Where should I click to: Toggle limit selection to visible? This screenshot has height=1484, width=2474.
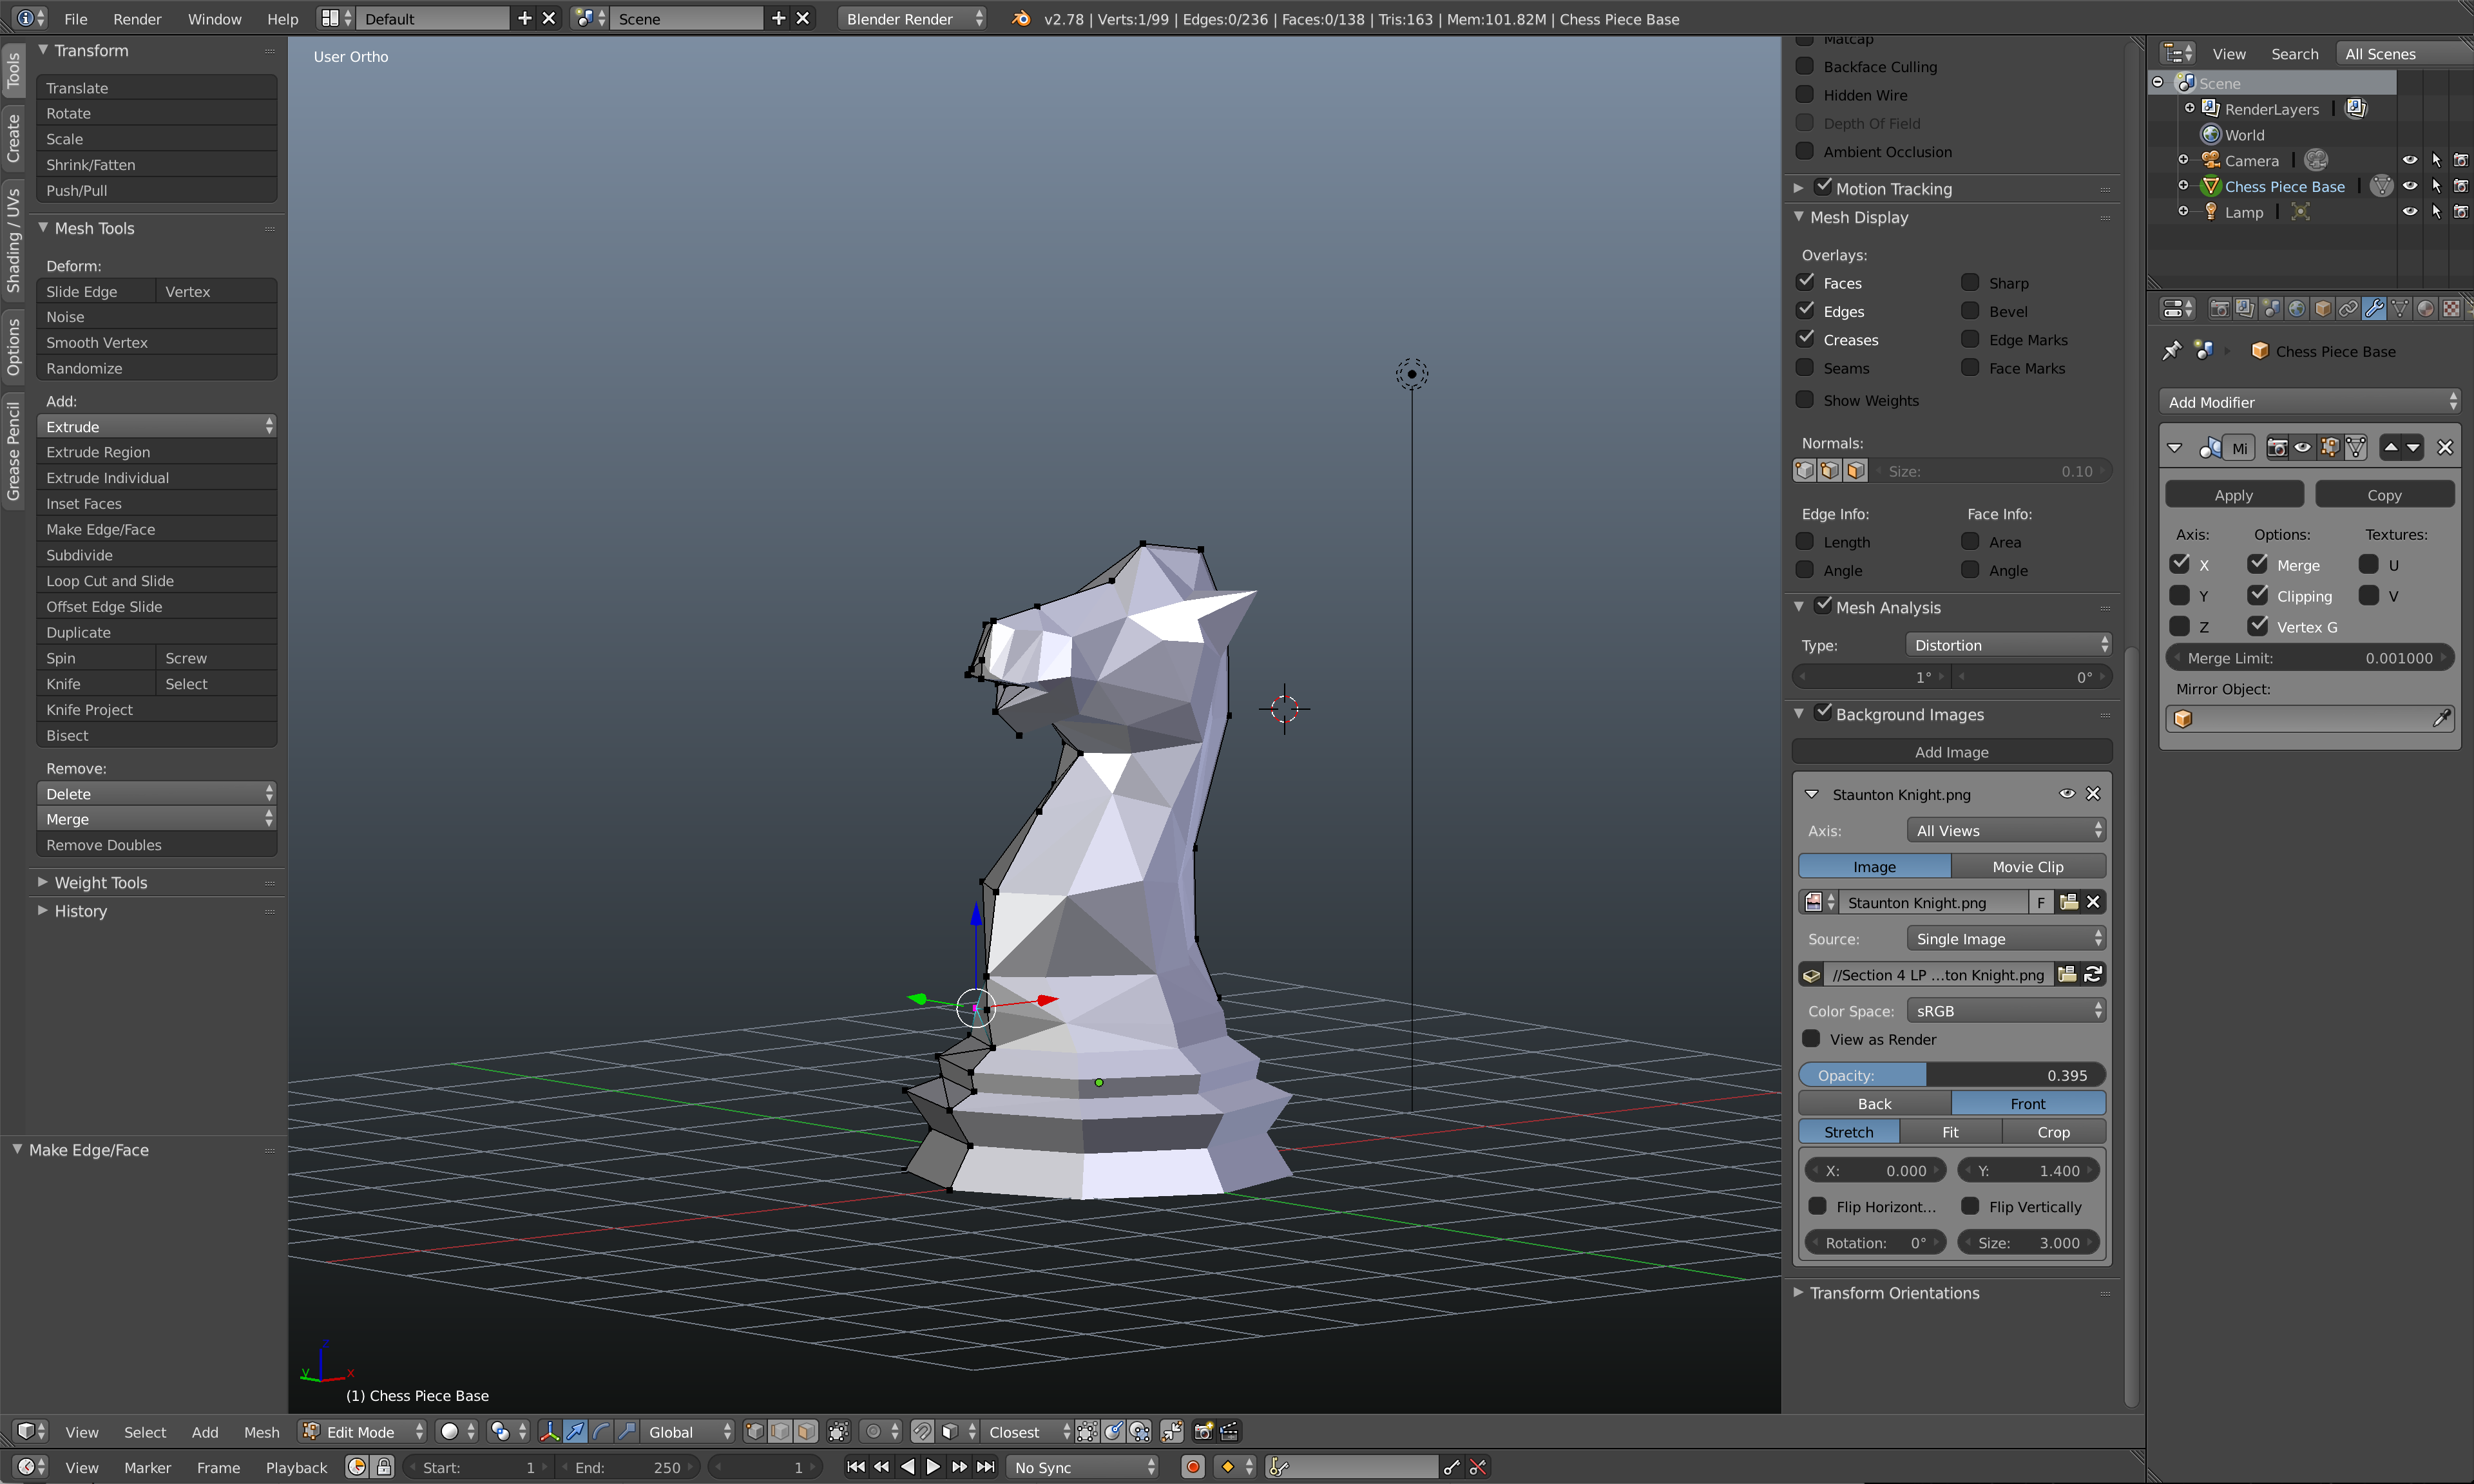[x=839, y=1432]
